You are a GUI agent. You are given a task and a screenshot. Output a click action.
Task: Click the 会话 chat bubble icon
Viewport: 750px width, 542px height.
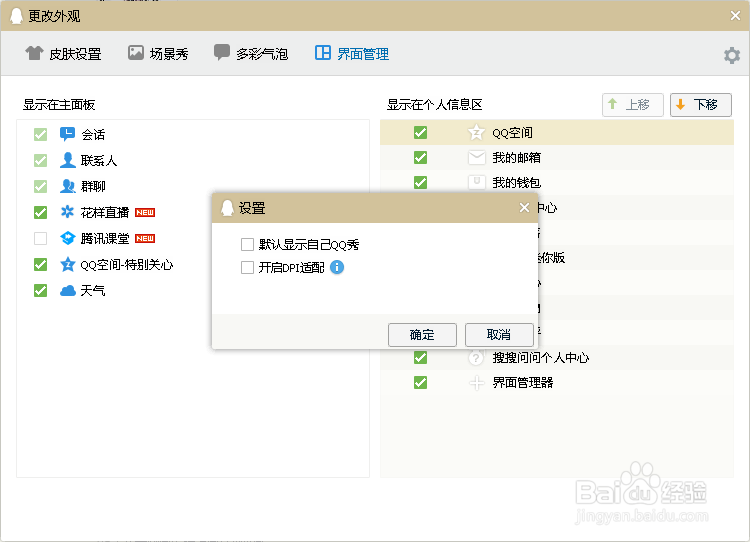coord(67,134)
